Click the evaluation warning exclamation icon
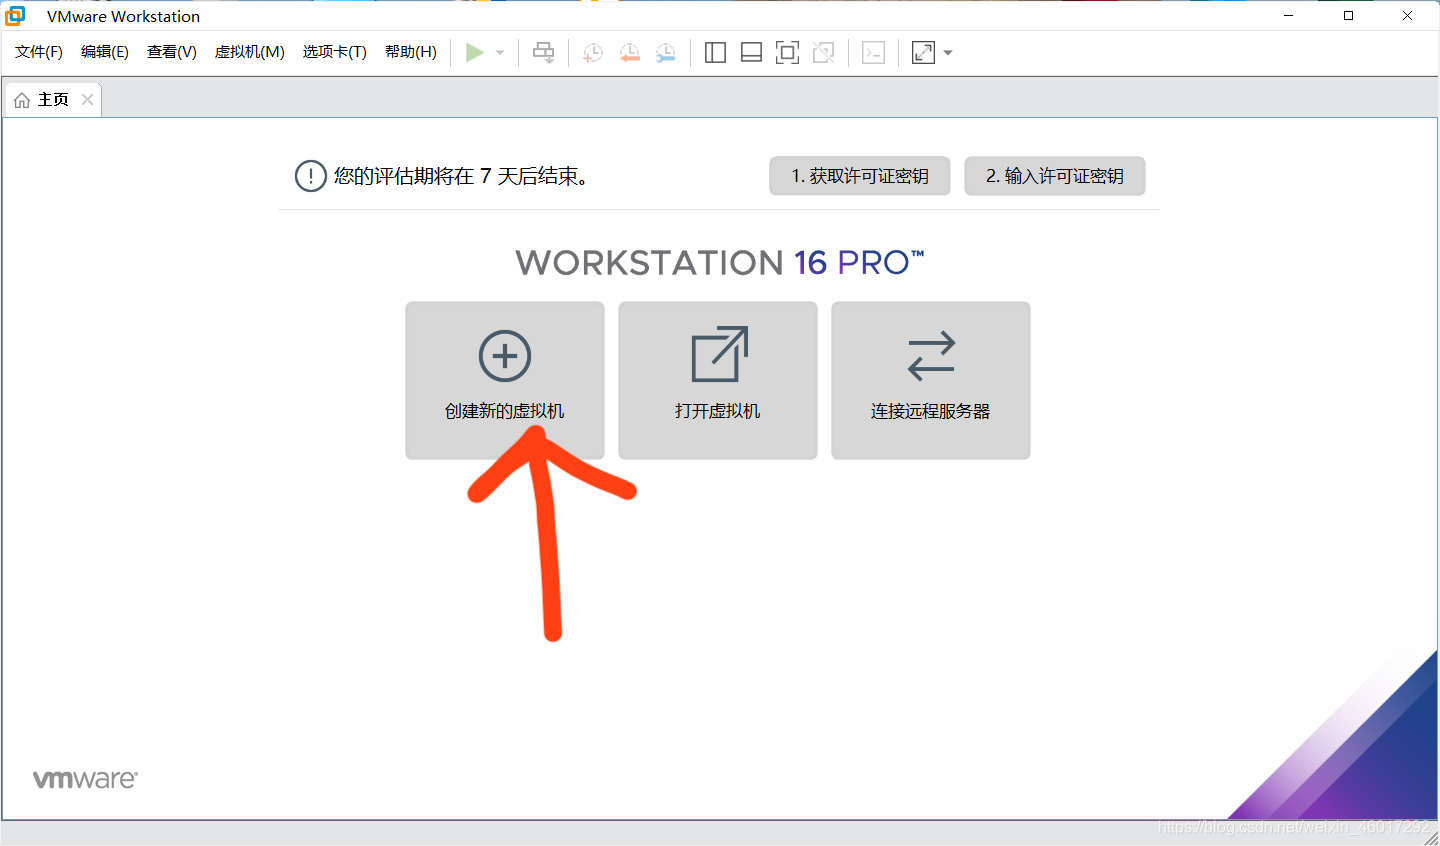This screenshot has height=846, width=1440. 311,177
